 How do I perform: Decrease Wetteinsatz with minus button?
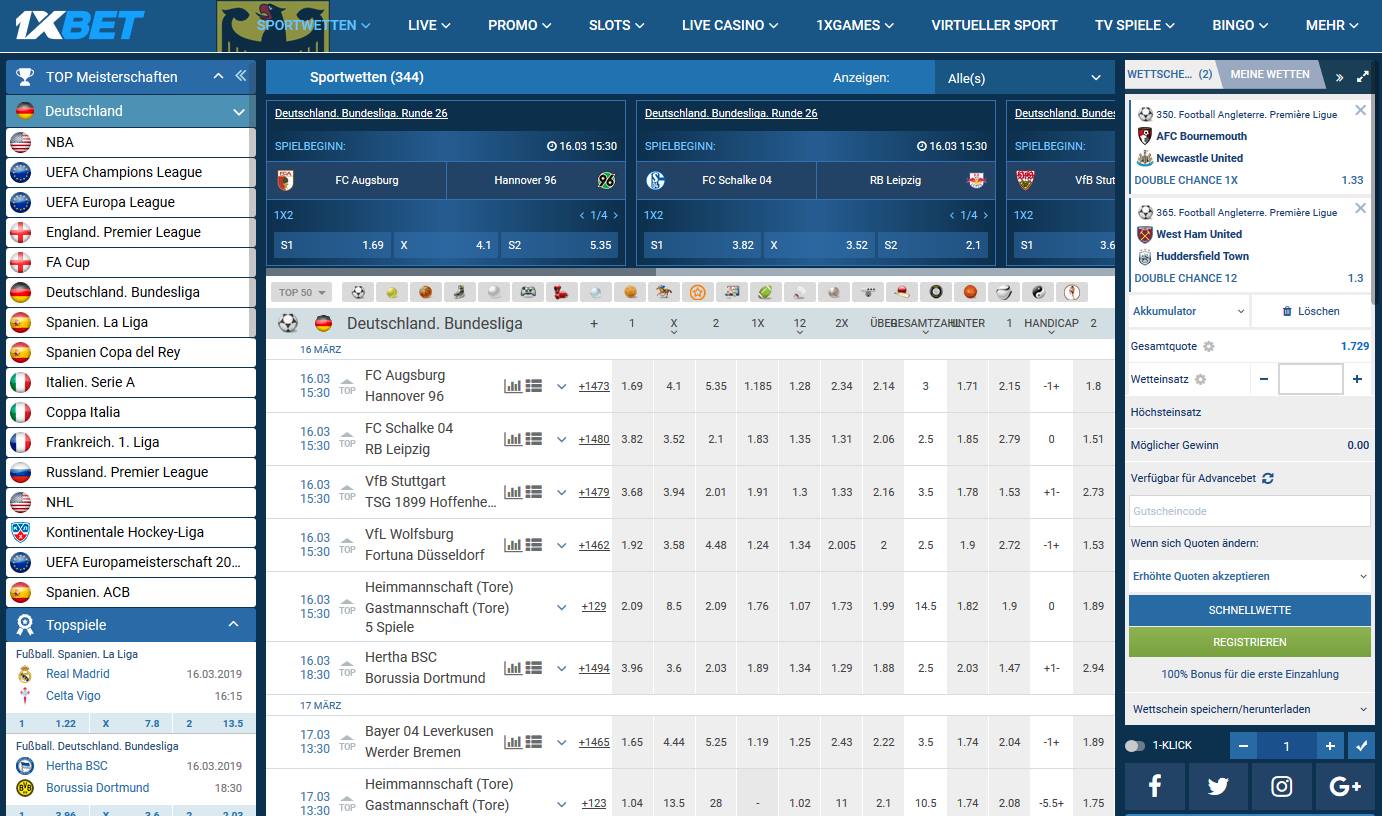(1264, 379)
